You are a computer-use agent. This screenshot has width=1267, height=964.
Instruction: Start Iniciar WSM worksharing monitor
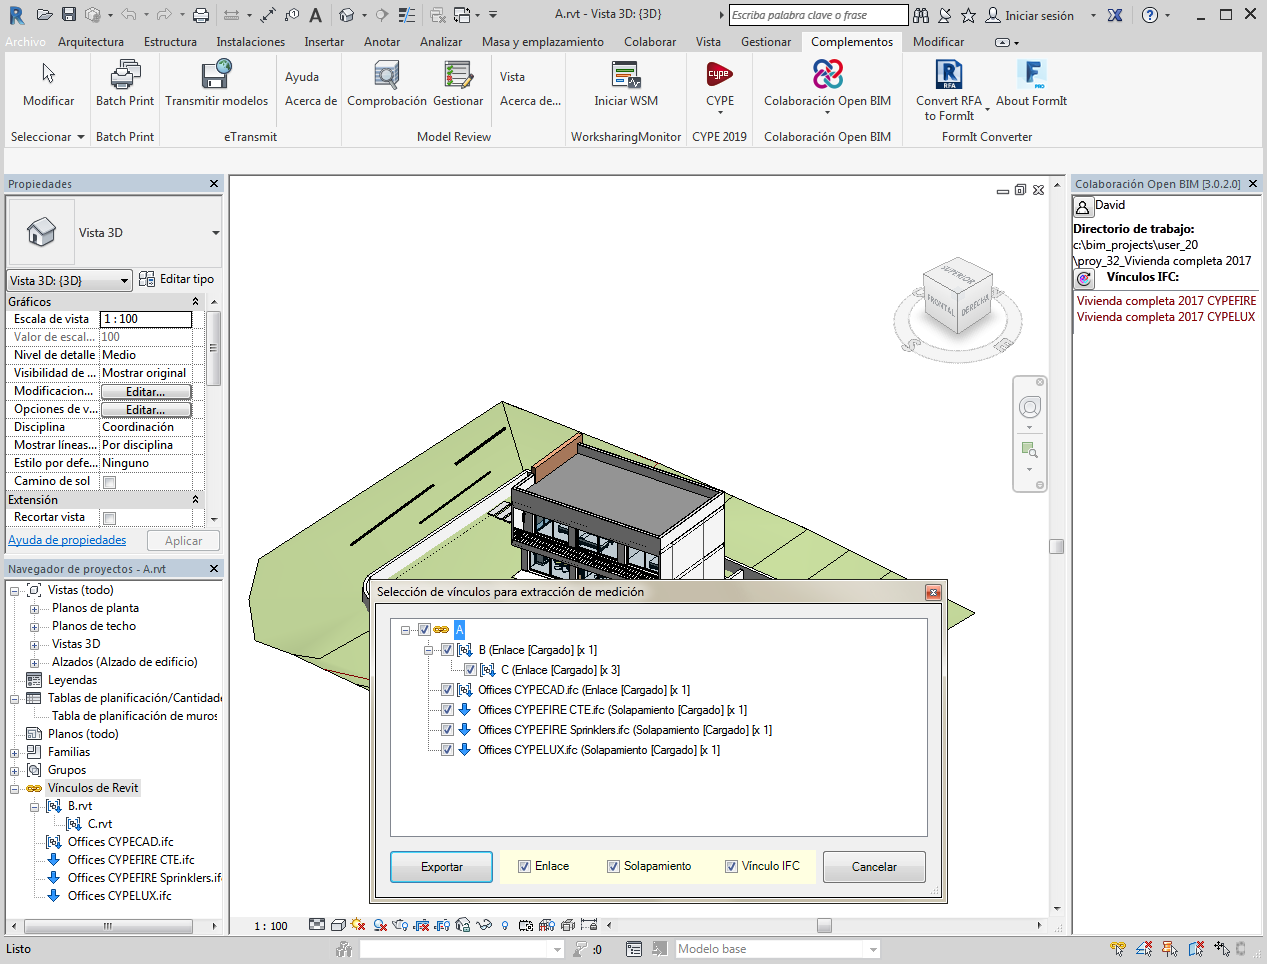(x=626, y=84)
